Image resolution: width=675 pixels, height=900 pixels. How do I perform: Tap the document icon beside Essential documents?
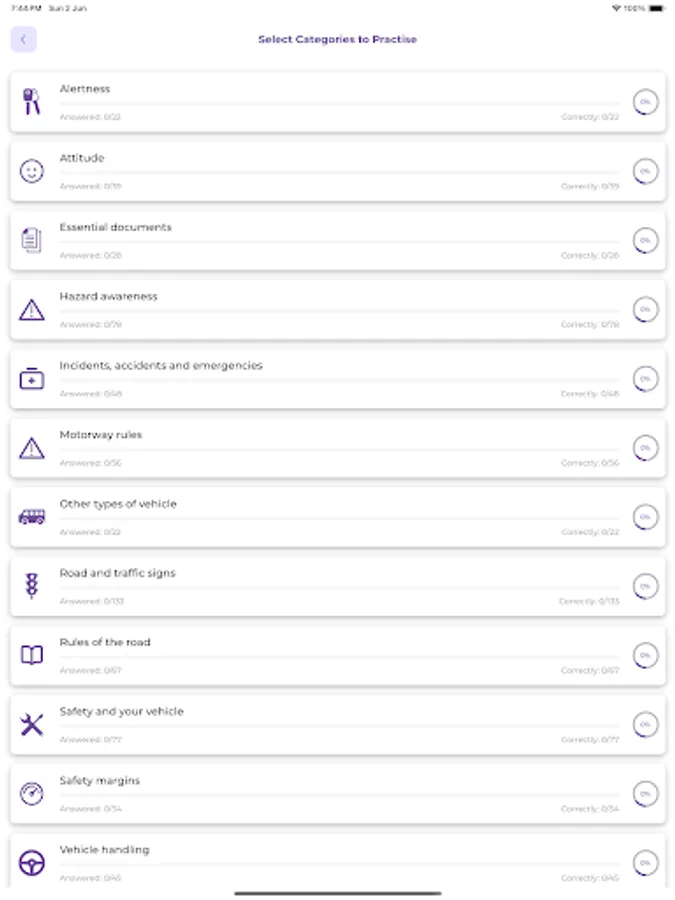[31, 239]
